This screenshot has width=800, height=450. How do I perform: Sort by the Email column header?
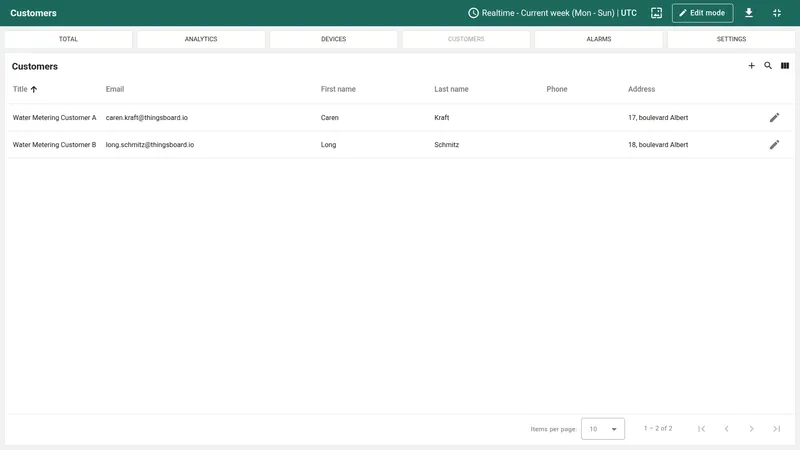point(115,89)
